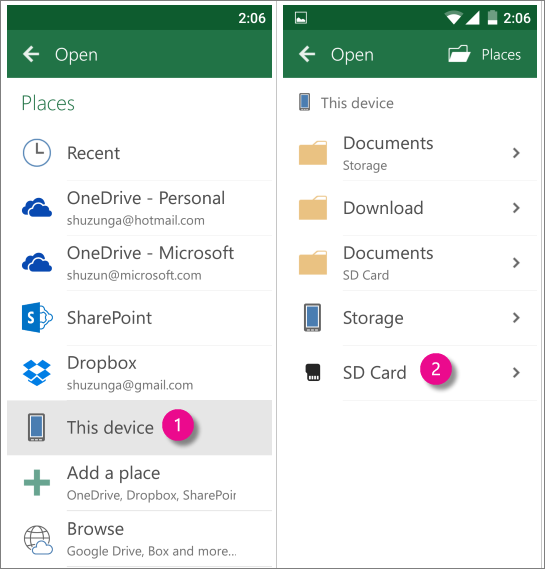This screenshot has width=545, height=569.
Task: Click the green plus Add a place icon
Action: coord(37,483)
